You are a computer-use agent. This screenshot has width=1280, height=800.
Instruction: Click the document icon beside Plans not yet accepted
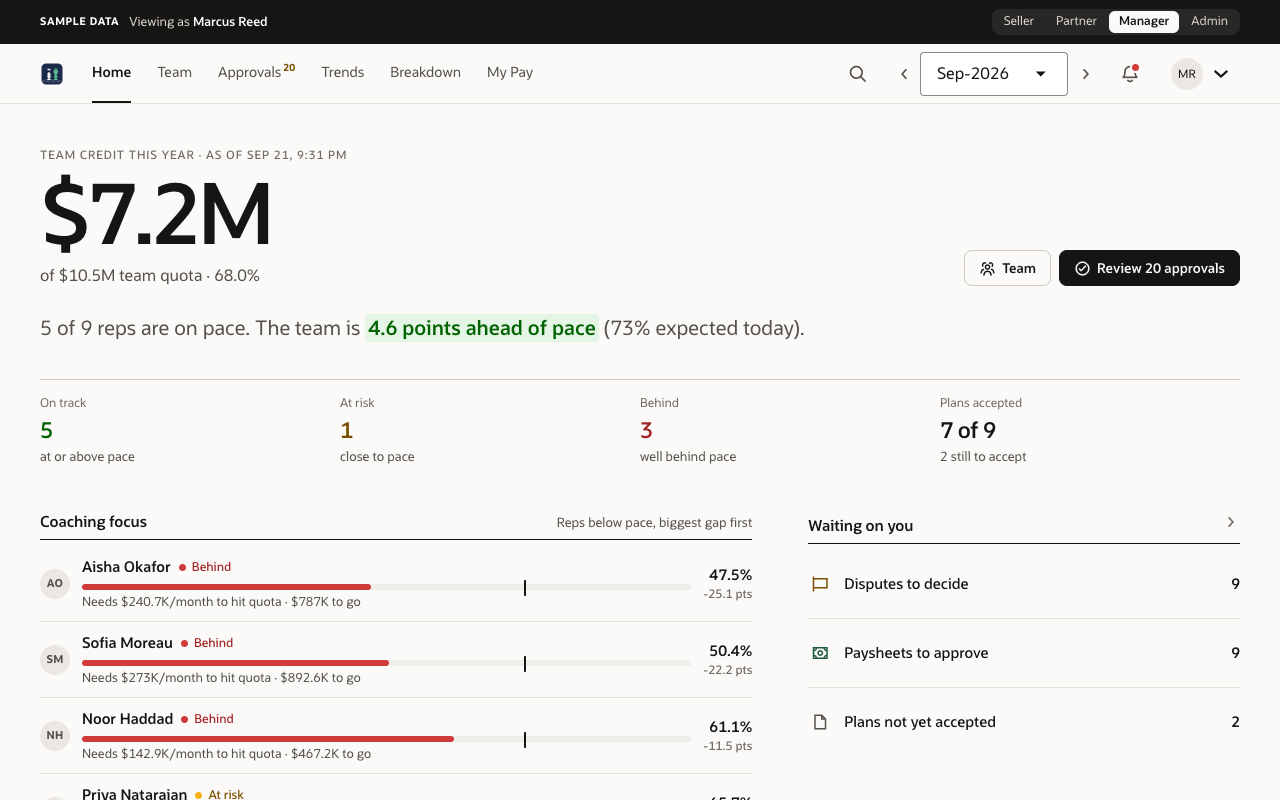coord(820,722)
